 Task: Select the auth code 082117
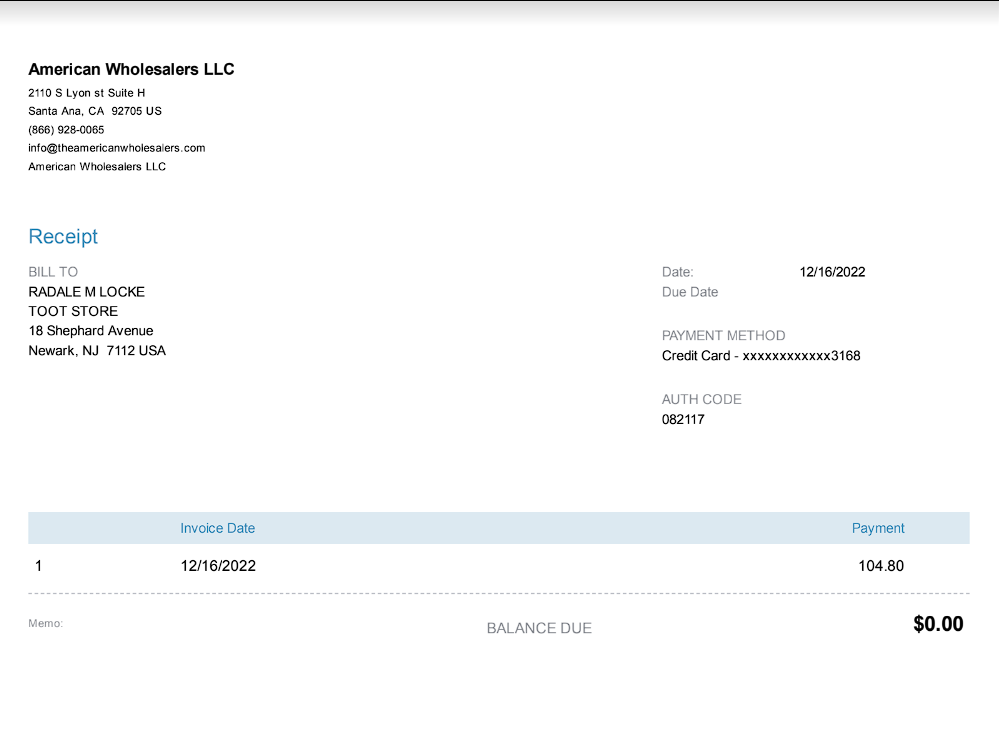(x=683, y=419)
